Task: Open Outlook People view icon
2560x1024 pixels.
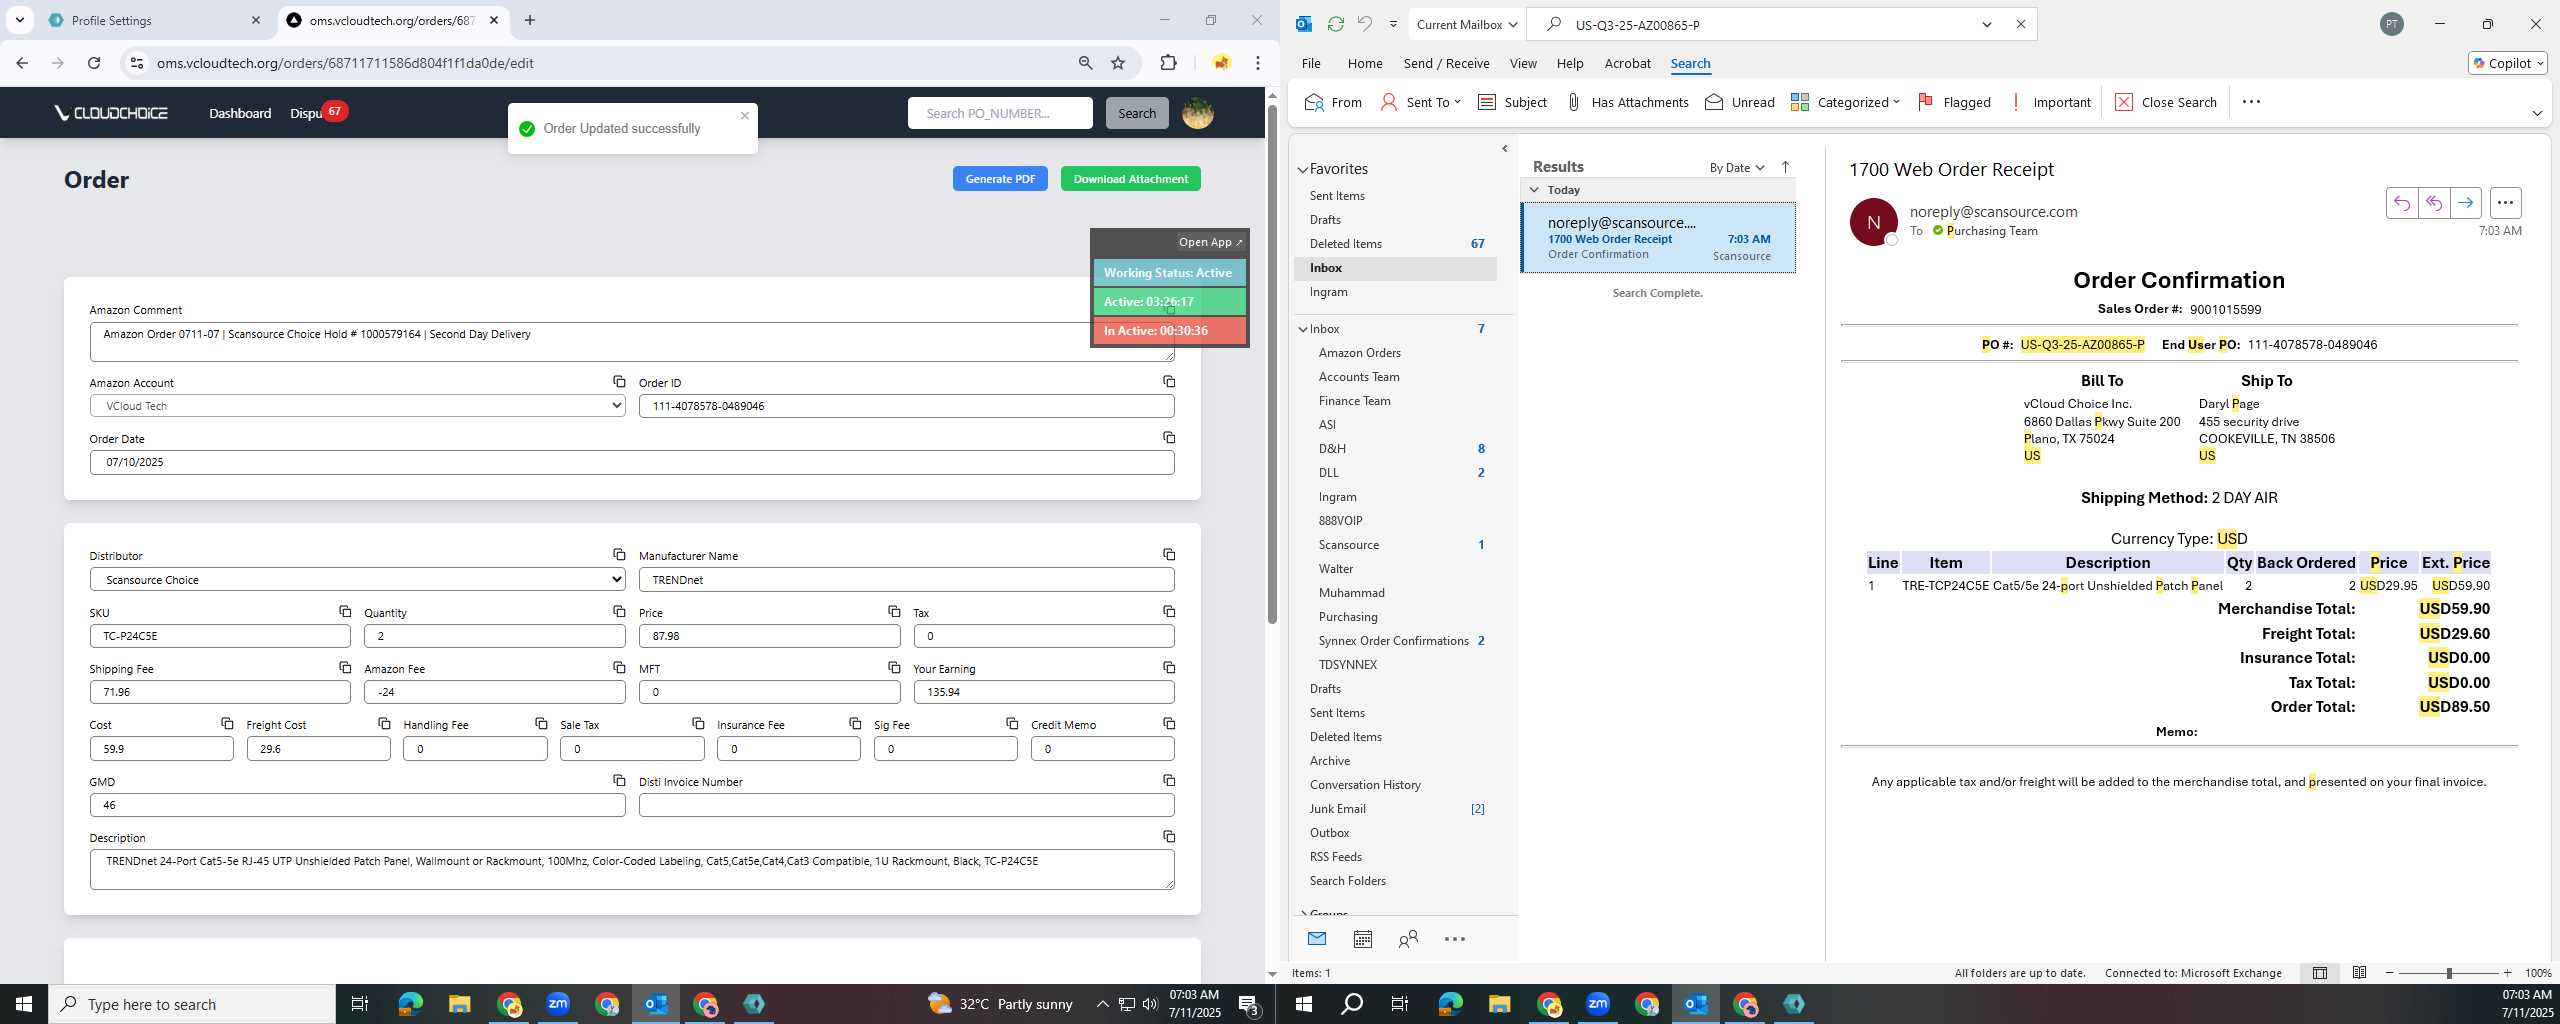Action: pyautogui.click(x=1408, y=939)
